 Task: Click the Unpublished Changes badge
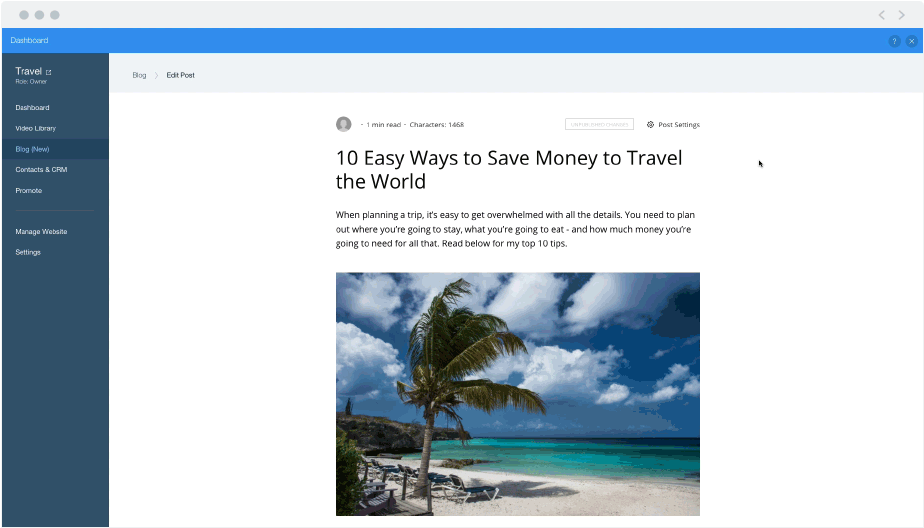(x=599, y=124)
